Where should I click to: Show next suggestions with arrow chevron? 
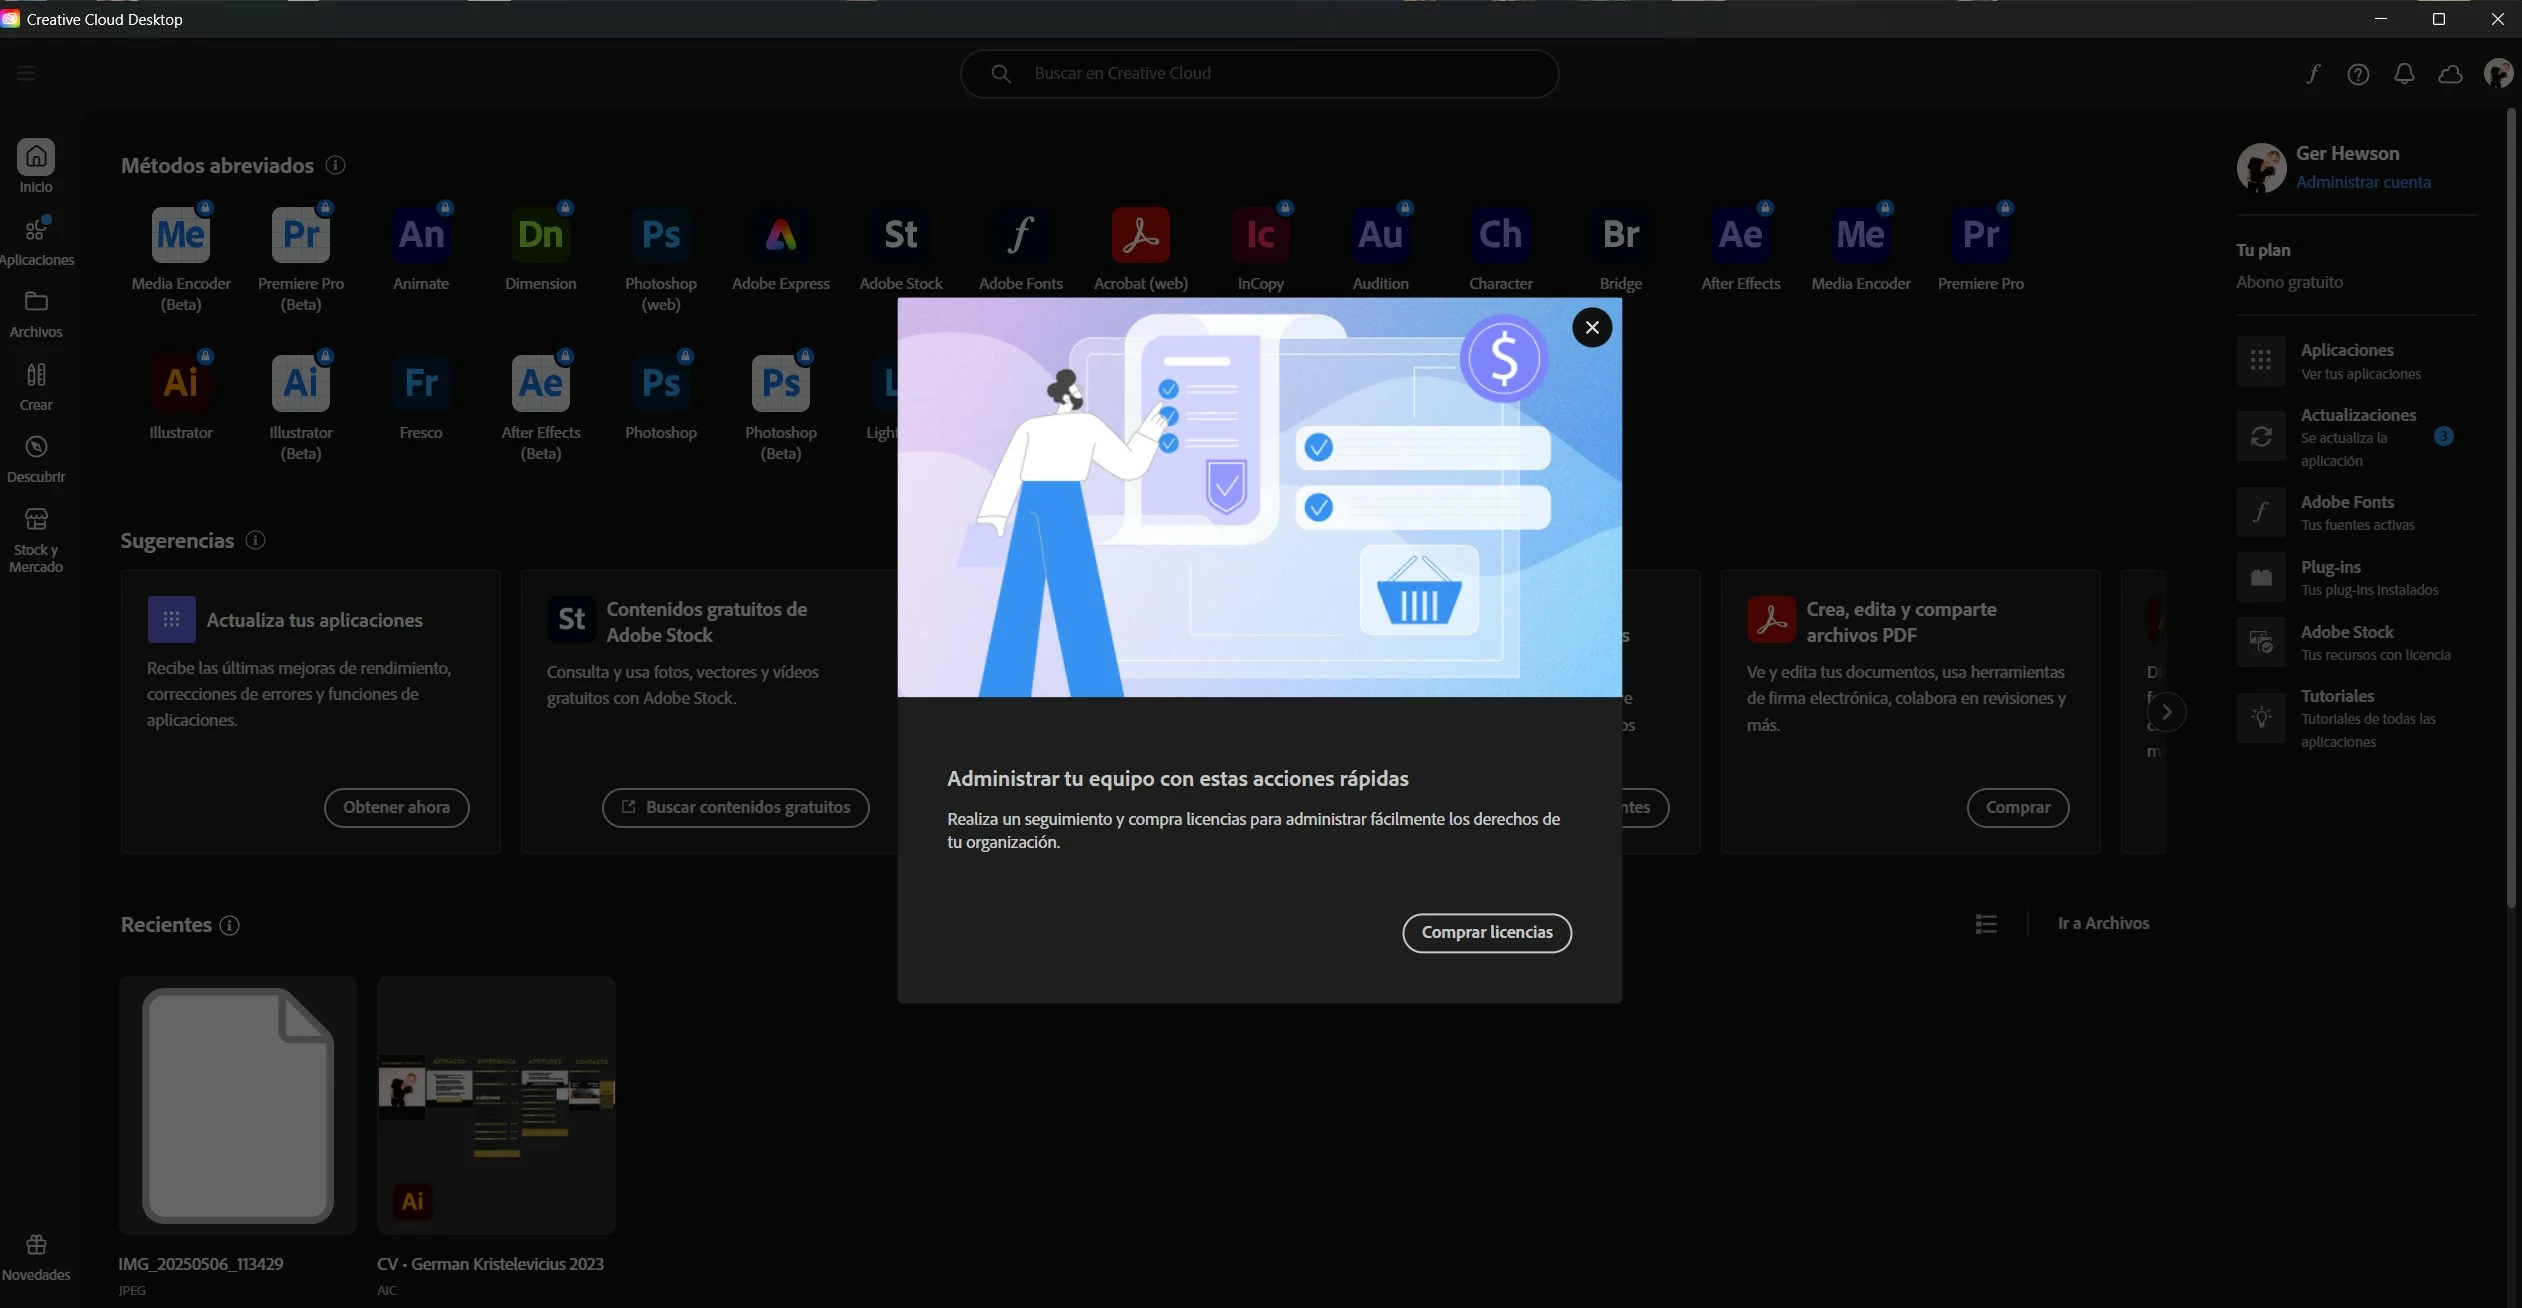pos(2166,712)
